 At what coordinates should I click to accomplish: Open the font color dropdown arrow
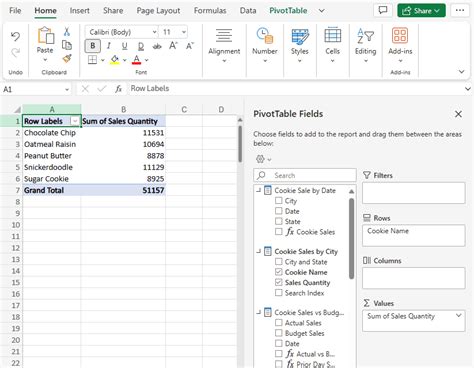[x=146, y=60]
